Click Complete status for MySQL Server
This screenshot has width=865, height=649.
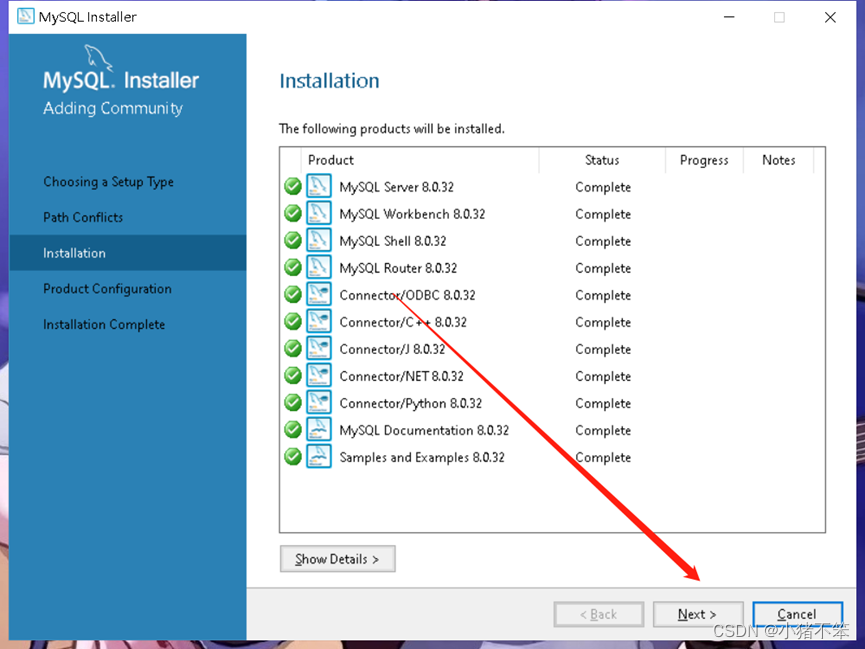coord(603,187)
